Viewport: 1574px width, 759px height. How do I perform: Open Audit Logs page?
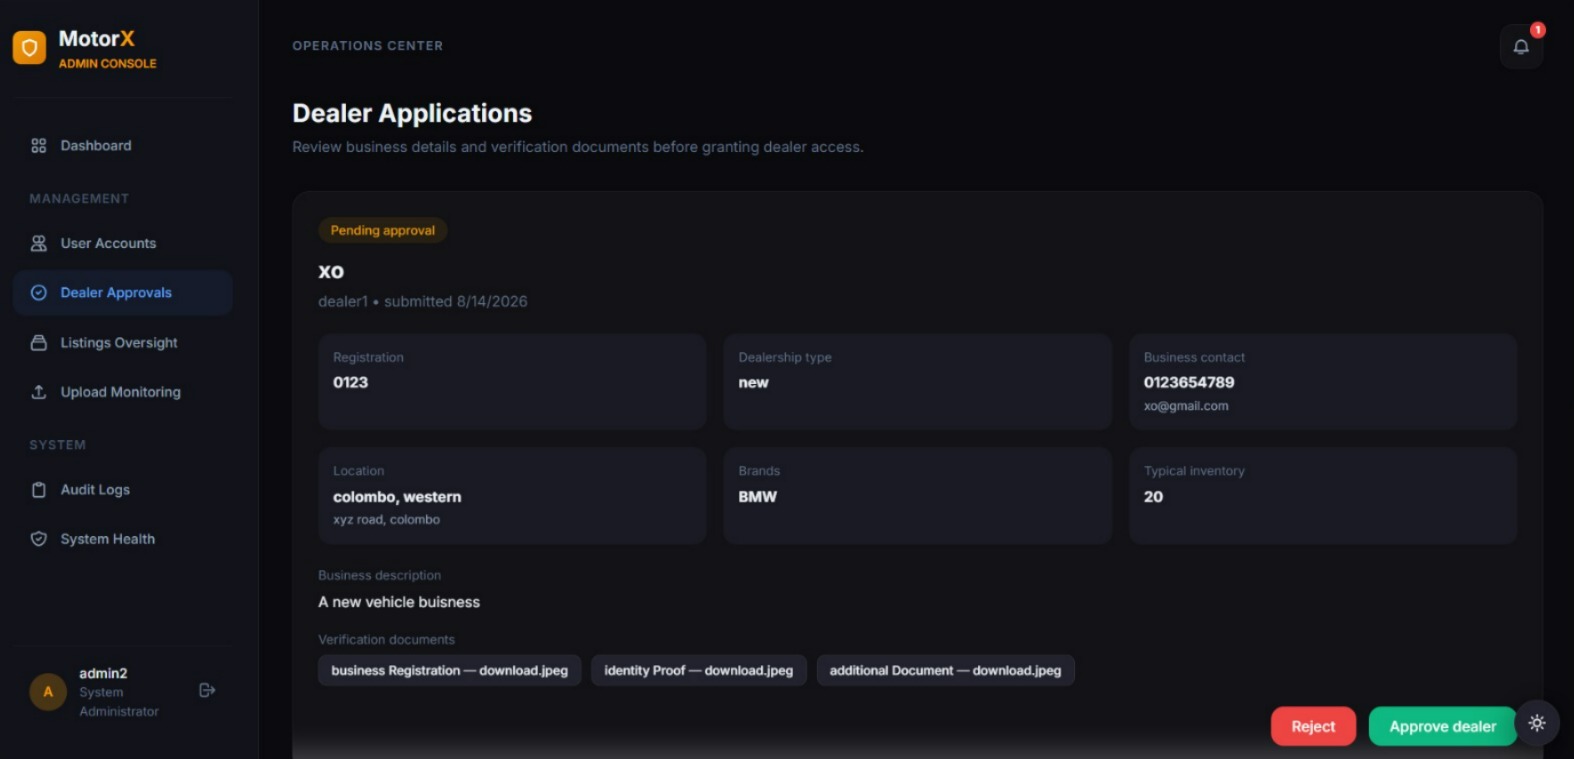pyautogui.click(x=123, y=490)
